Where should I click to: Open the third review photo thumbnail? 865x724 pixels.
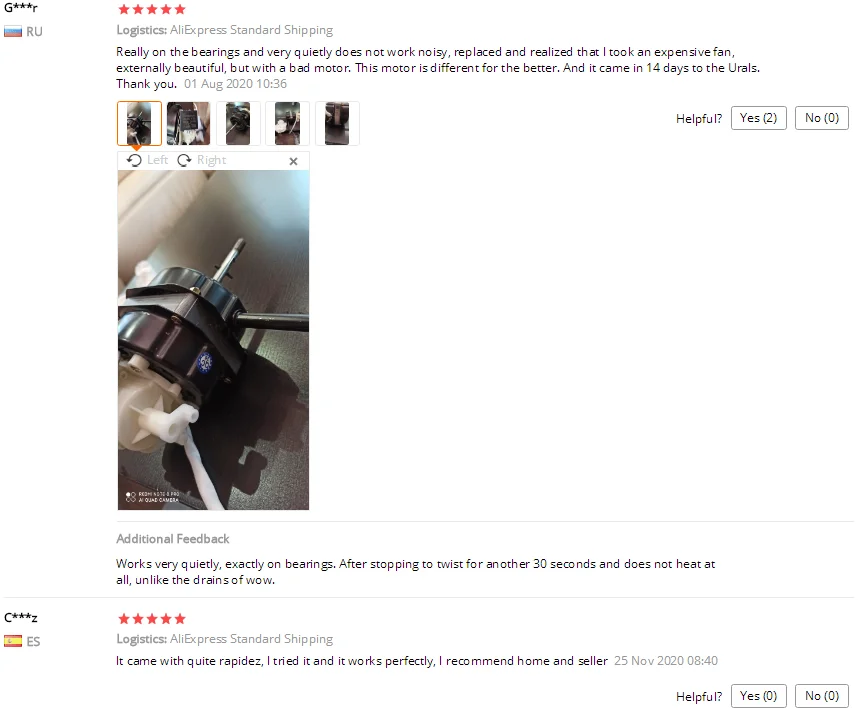238,123
